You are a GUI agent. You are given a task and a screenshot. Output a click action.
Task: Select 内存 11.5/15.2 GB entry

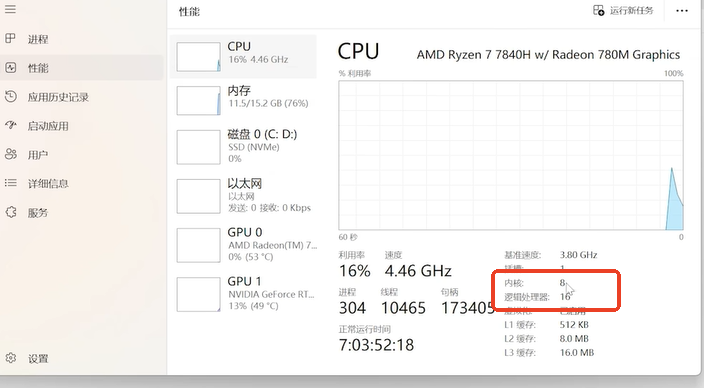coord(243,101)
